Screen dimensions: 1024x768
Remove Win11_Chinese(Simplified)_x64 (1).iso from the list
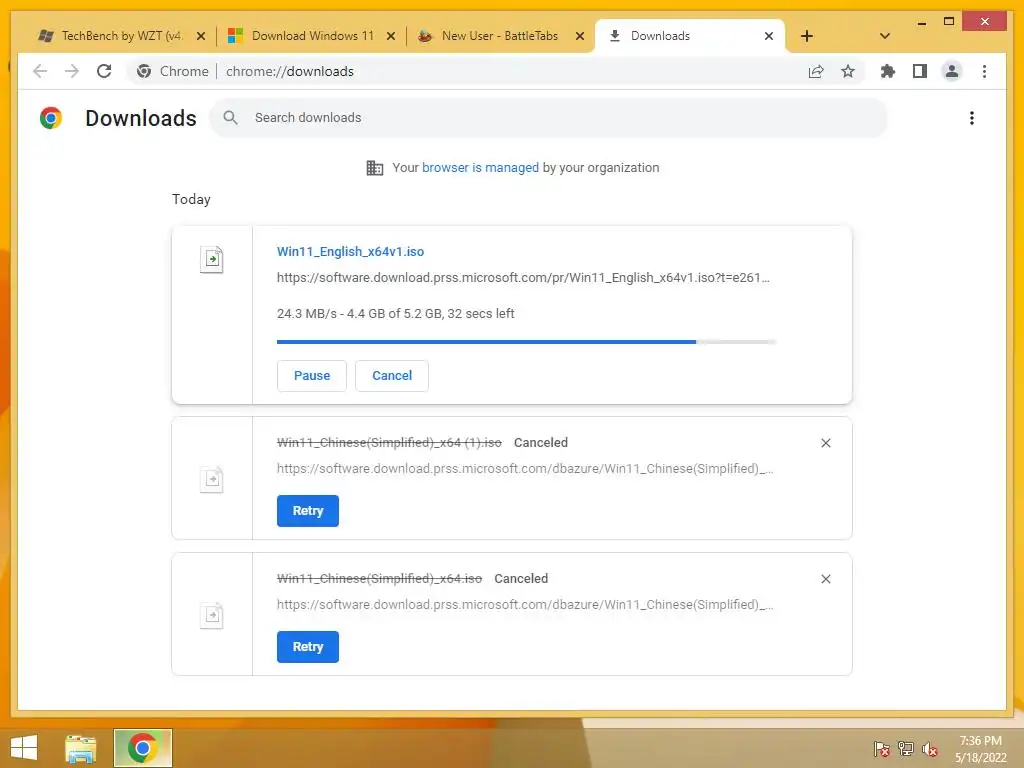825,443
